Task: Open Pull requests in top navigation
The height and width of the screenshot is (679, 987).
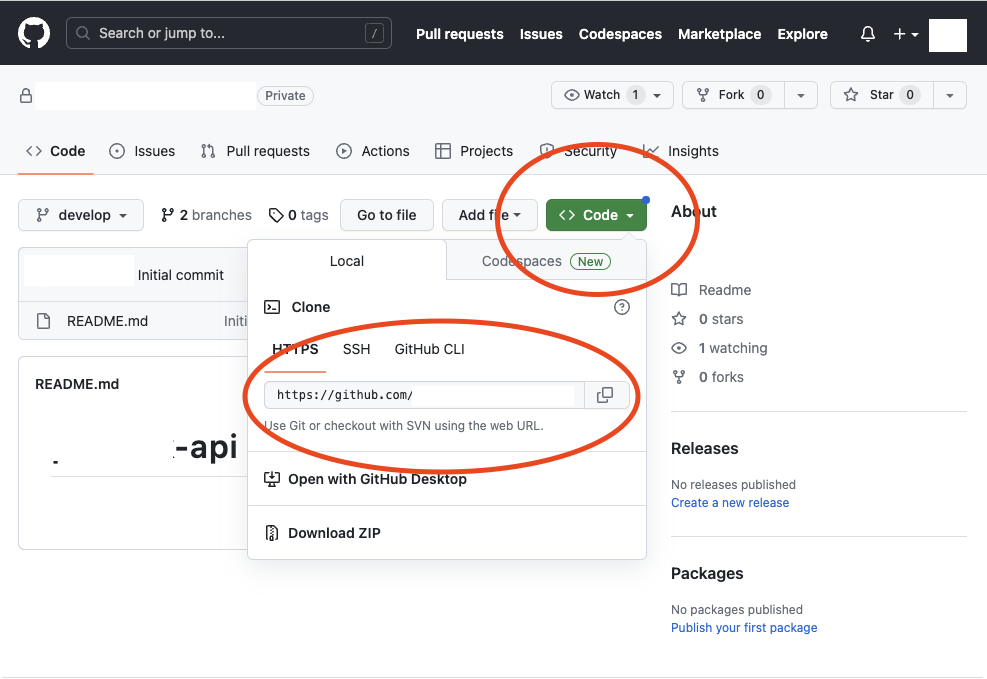Action: tap(460, 34)
